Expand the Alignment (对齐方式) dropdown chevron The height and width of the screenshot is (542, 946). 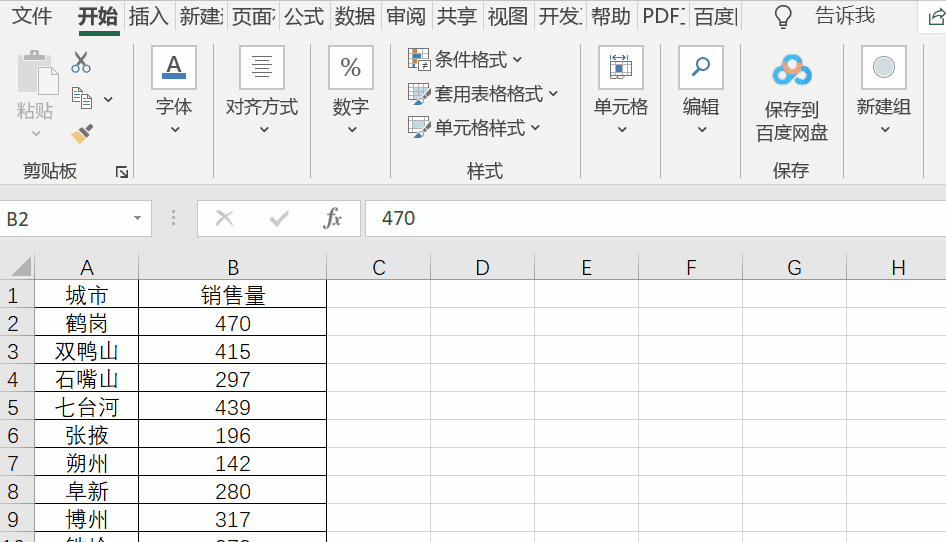264,130
